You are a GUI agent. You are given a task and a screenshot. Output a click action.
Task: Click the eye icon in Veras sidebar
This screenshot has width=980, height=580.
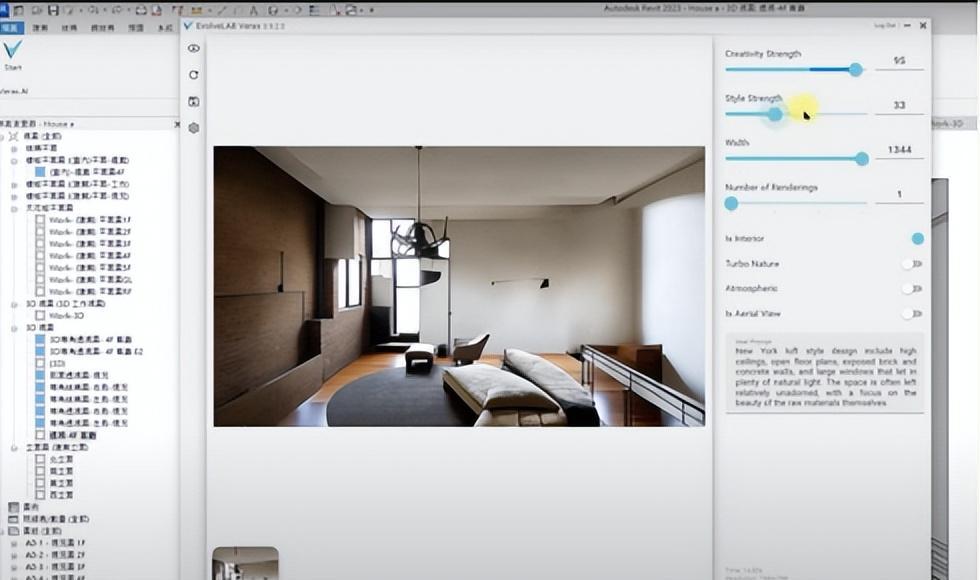[x=194, y=48]
